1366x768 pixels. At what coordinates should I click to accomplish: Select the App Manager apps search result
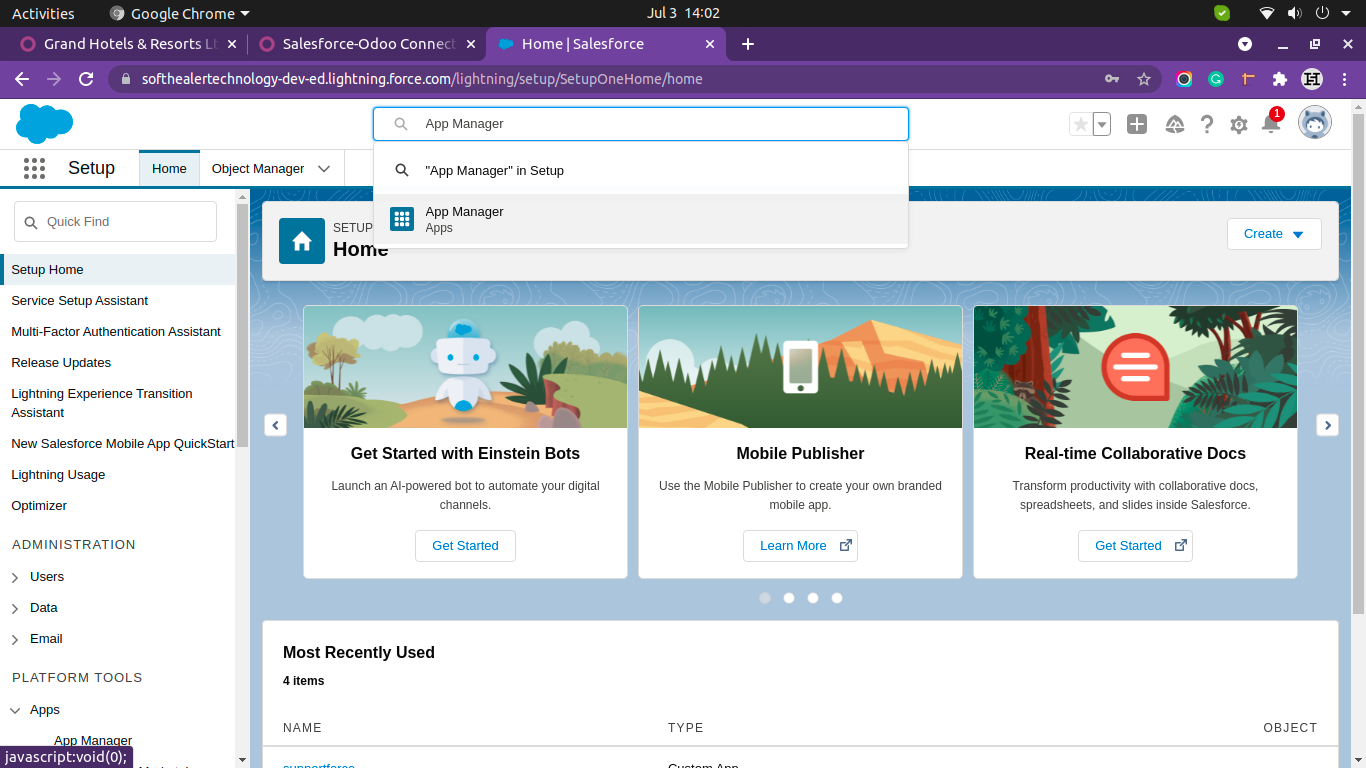point(641,219)
